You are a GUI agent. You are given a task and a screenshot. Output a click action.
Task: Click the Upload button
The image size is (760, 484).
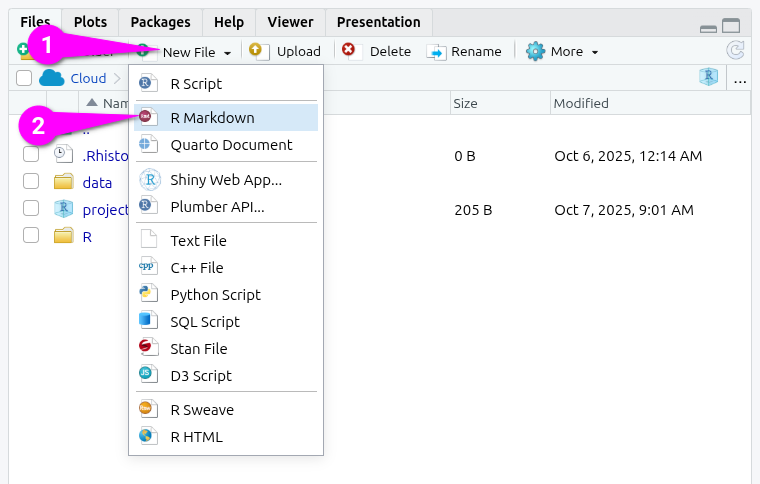click(x=285, y=51)
